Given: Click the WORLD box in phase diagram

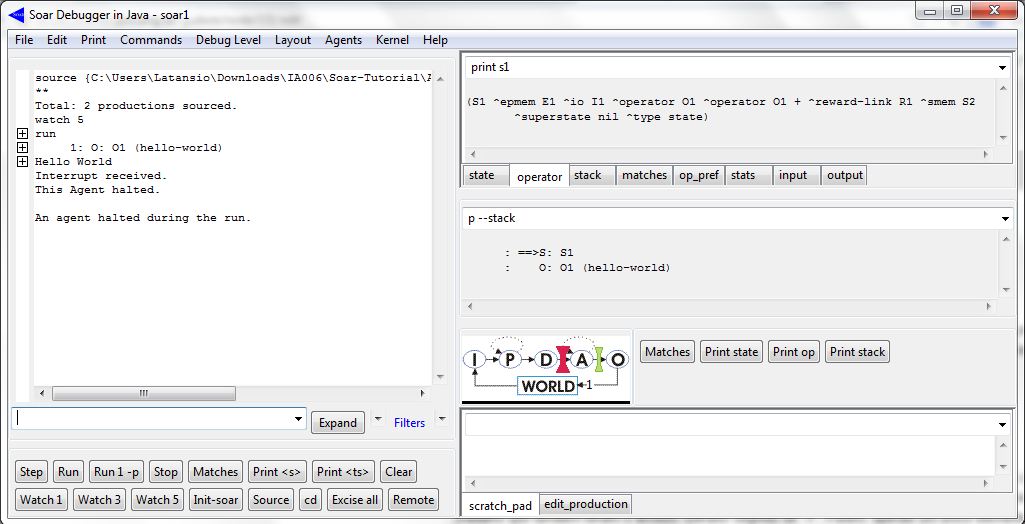Looking at the screenshot, I should click(x=547, y=386).
